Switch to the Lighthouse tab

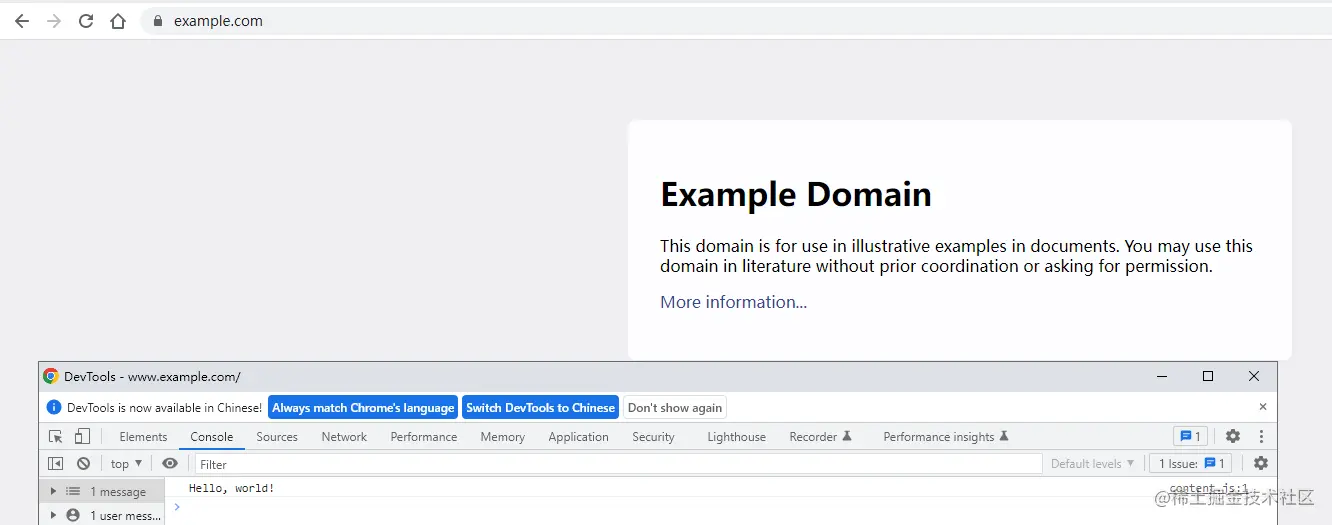coord(736,437)
